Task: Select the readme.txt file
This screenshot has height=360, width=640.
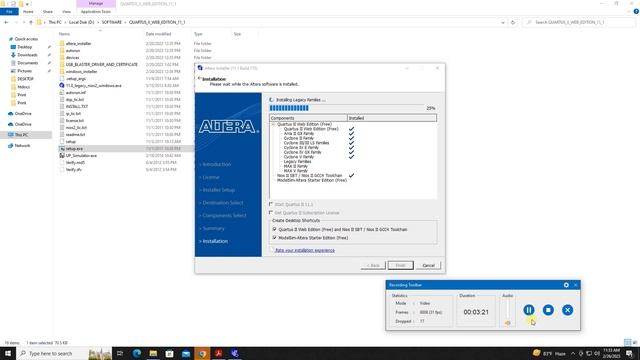Action: tap(76, 134)
